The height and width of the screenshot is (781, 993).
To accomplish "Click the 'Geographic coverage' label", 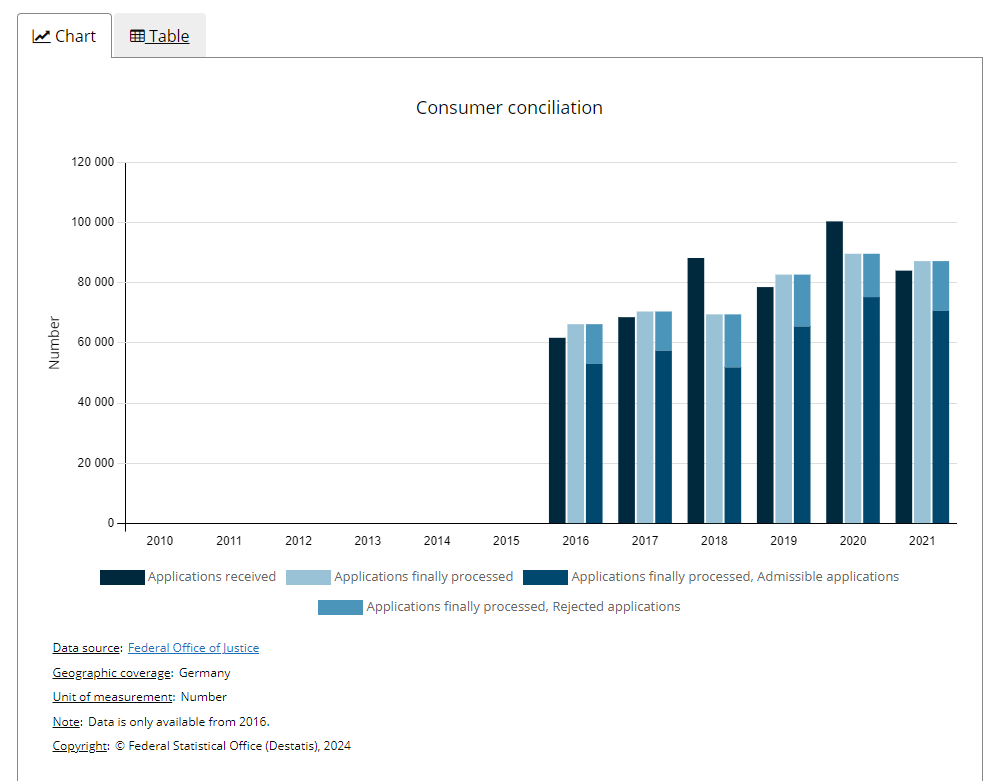I will (x=113, y=673).
